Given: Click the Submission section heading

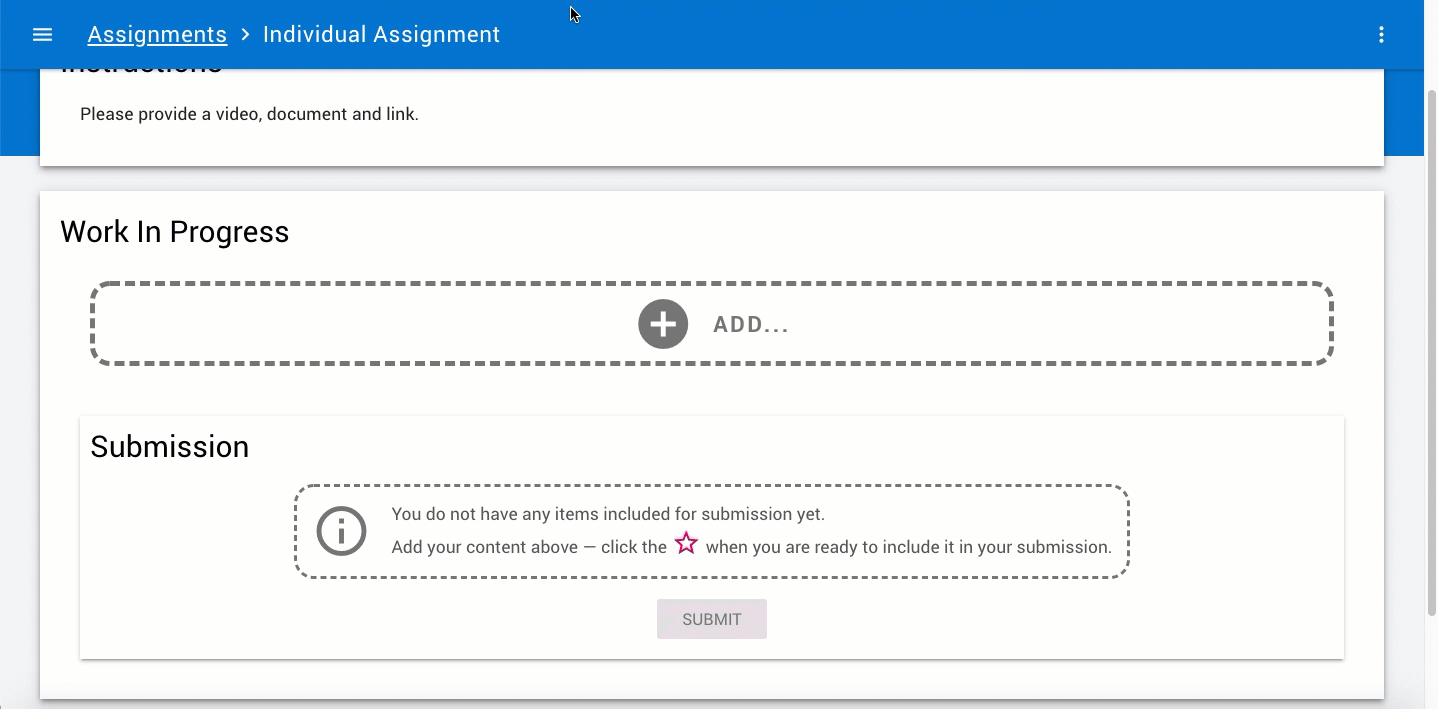Looking at the screenshot, I should point(169,447).
